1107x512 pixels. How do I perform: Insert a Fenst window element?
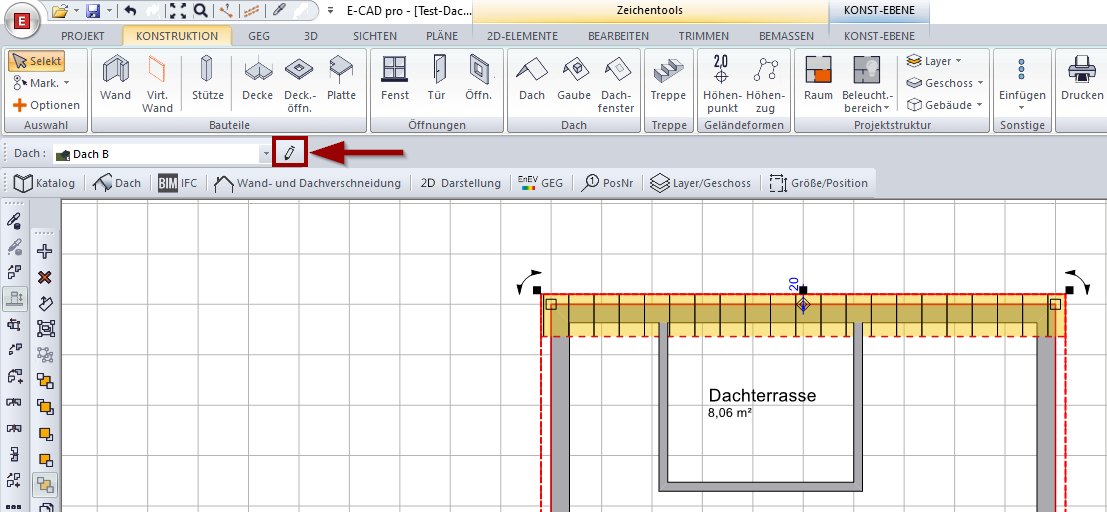click(395, 78)
